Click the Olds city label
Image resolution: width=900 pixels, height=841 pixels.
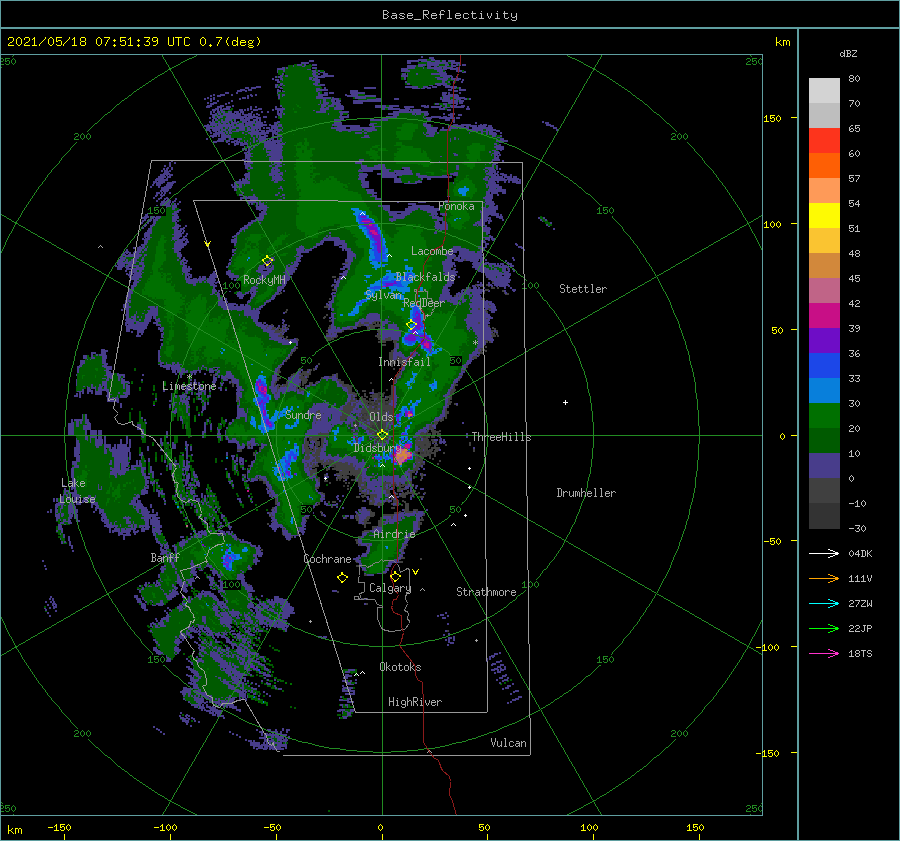click(381, 417)
